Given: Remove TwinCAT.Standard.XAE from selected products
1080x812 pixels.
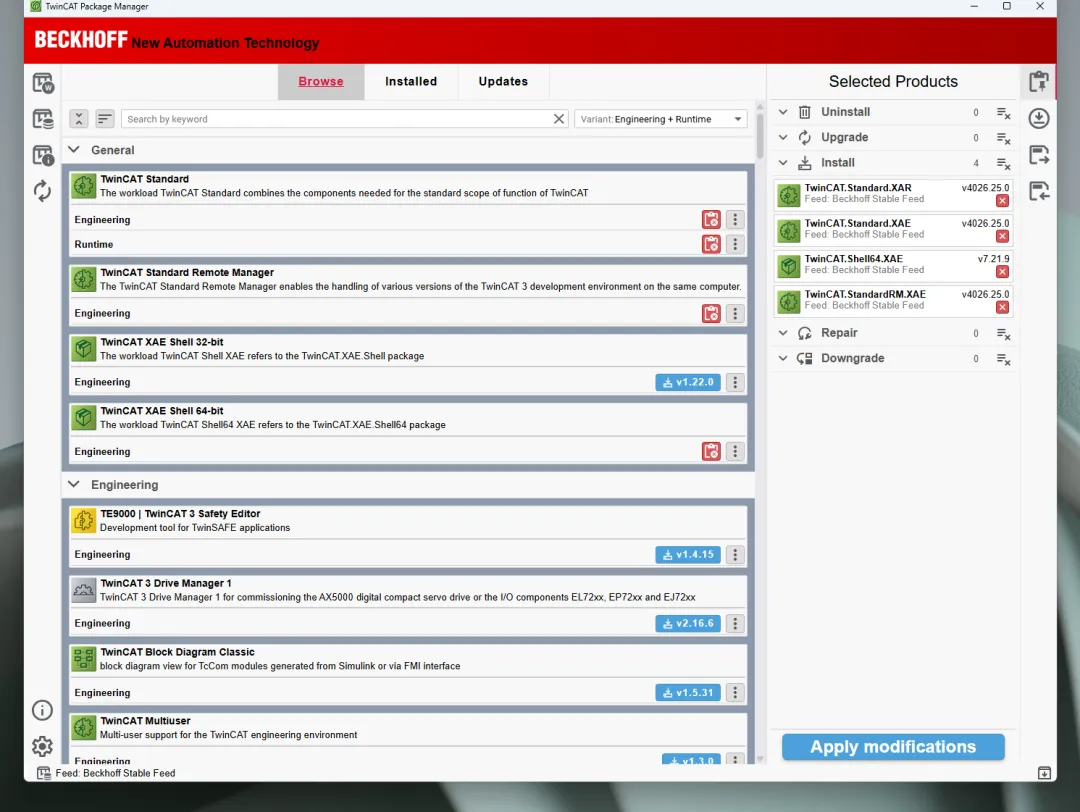Looking at the screenshot, I should coord(1002,236).
